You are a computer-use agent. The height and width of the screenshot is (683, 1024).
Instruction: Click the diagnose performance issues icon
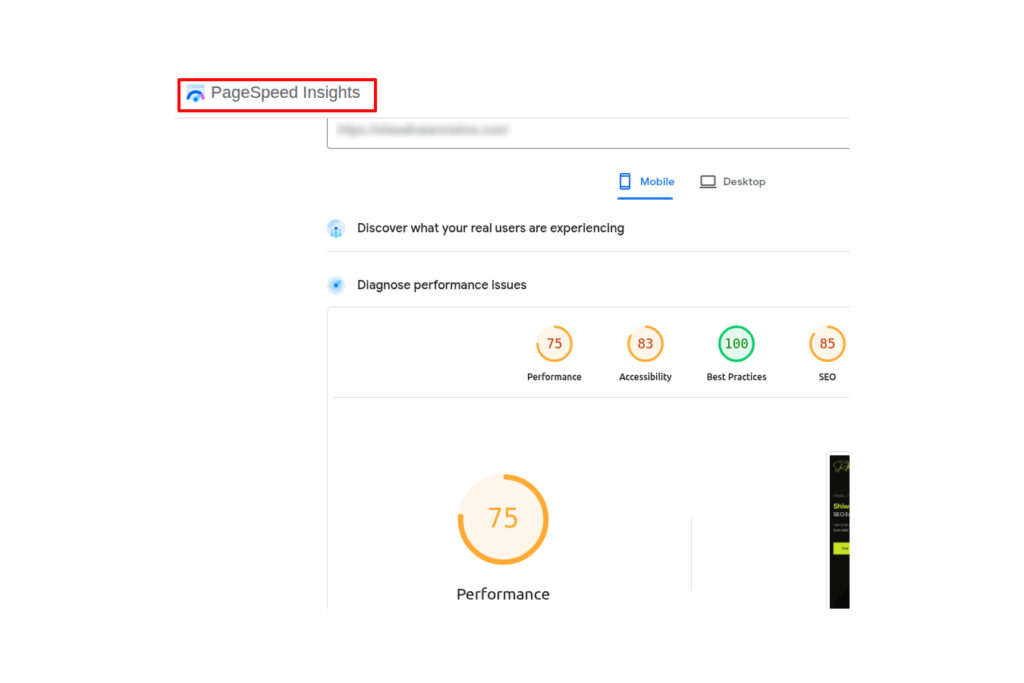[x=336, y=285]
